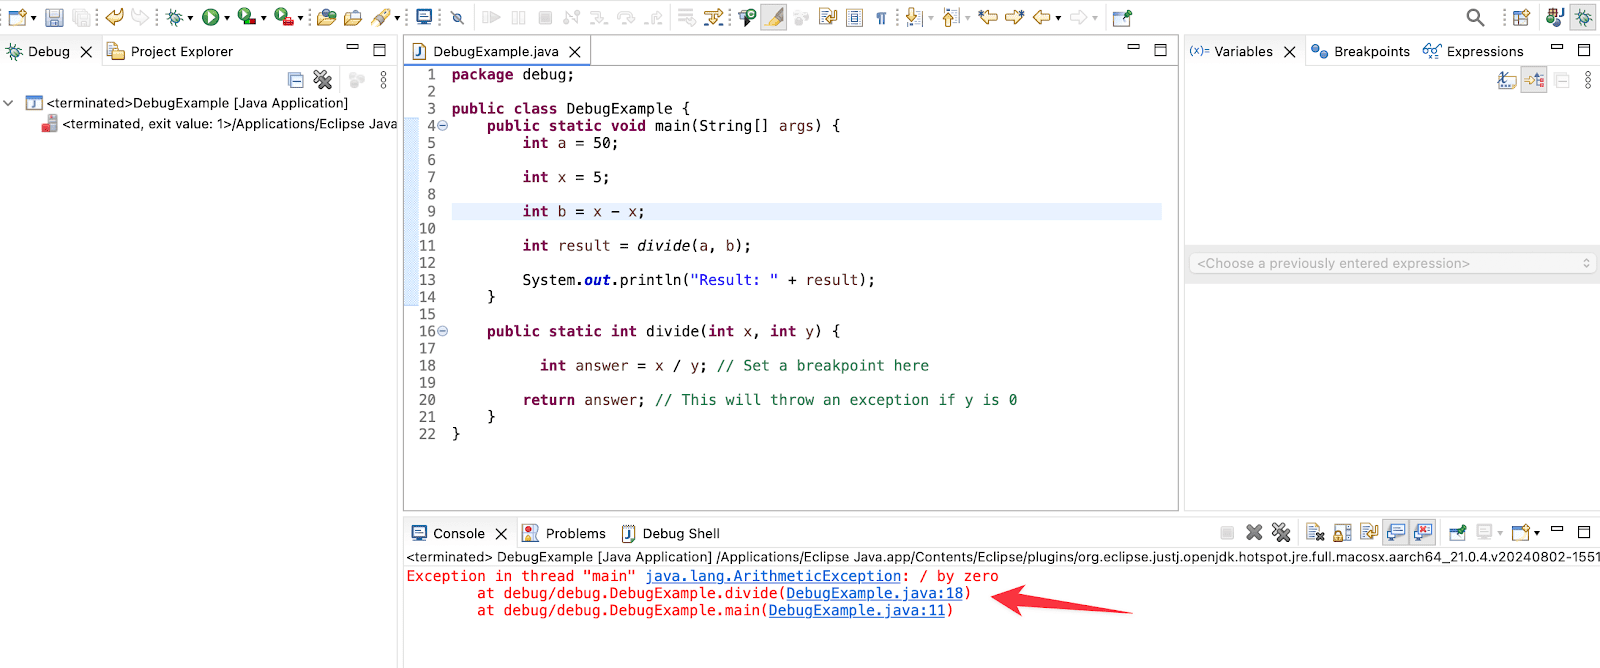Viewport: 1600px width, 668px height.
Task: Toggle Scroll Lock in Console toolbar
Action: tap(1342, 533)
